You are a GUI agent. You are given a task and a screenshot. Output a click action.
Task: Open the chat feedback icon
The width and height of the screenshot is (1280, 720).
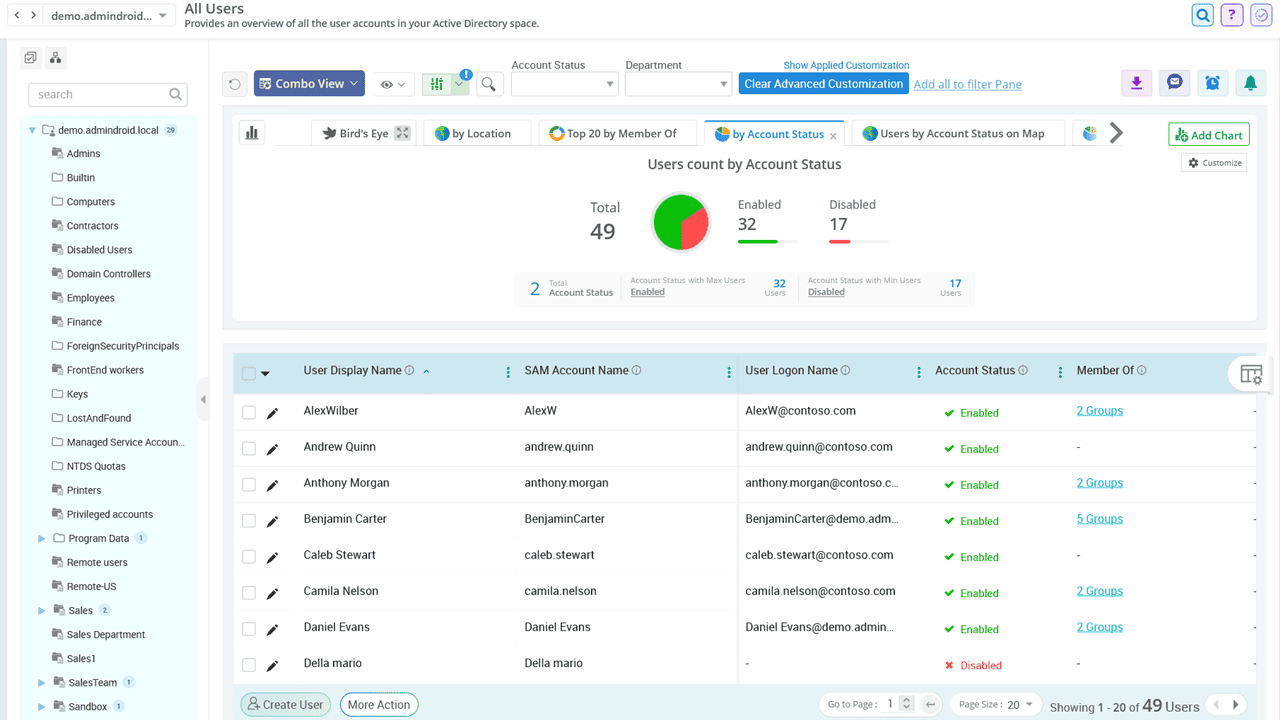[1175, 83]
